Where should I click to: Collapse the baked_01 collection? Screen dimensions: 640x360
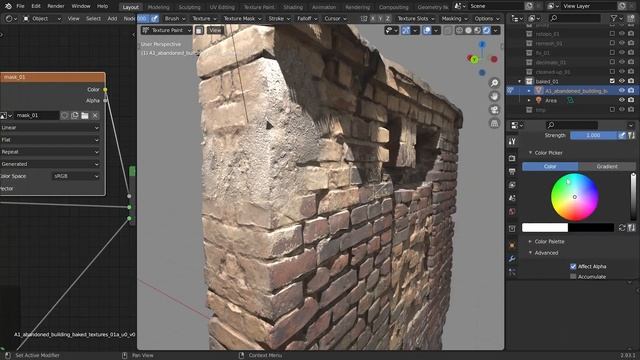click(520, 81)
